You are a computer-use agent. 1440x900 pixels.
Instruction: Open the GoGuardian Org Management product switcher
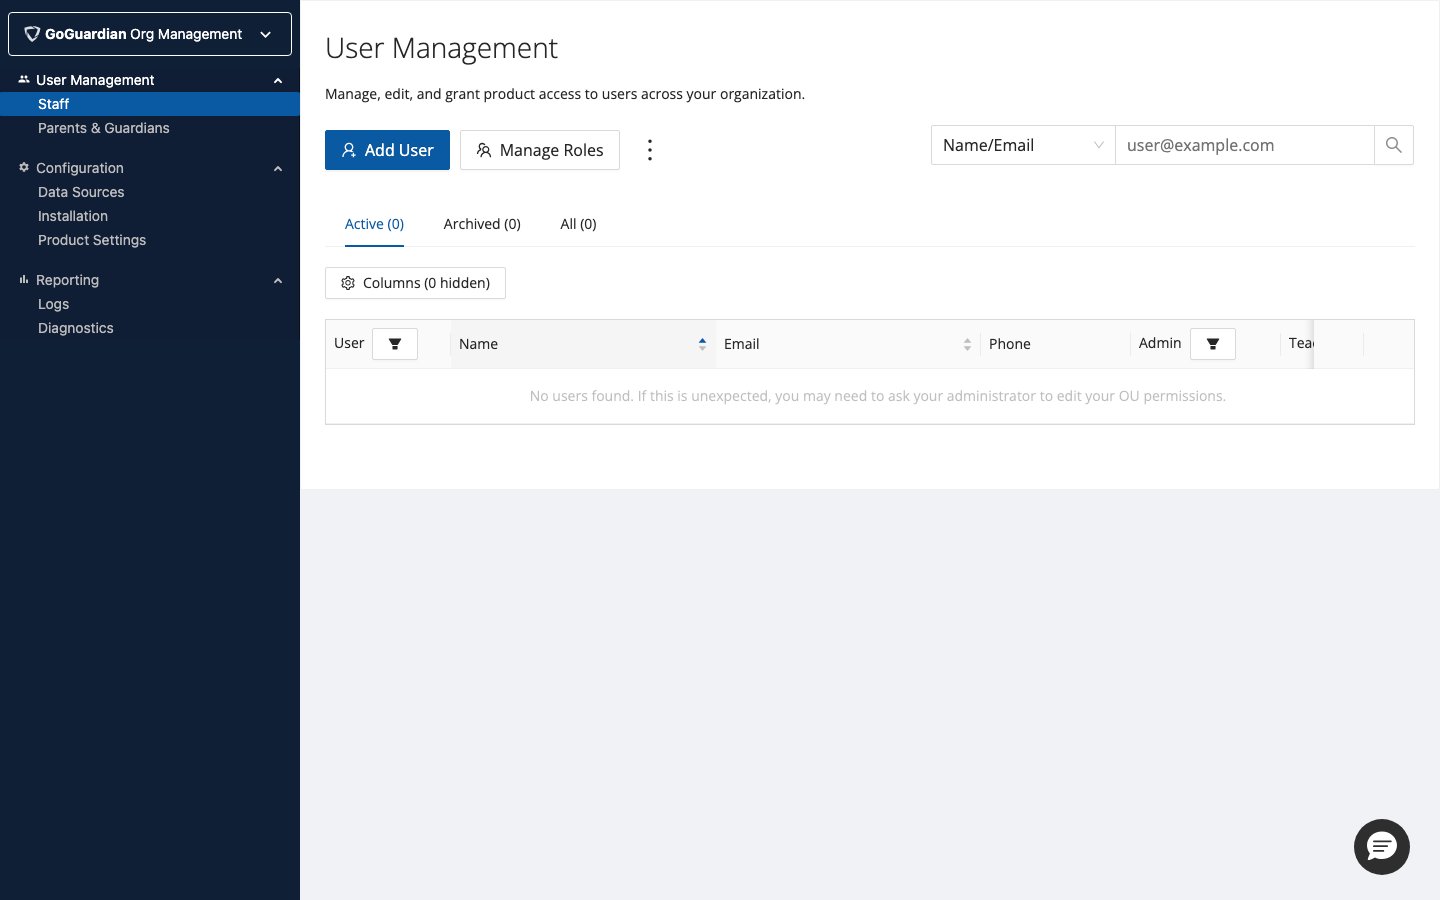coord(150,34)
